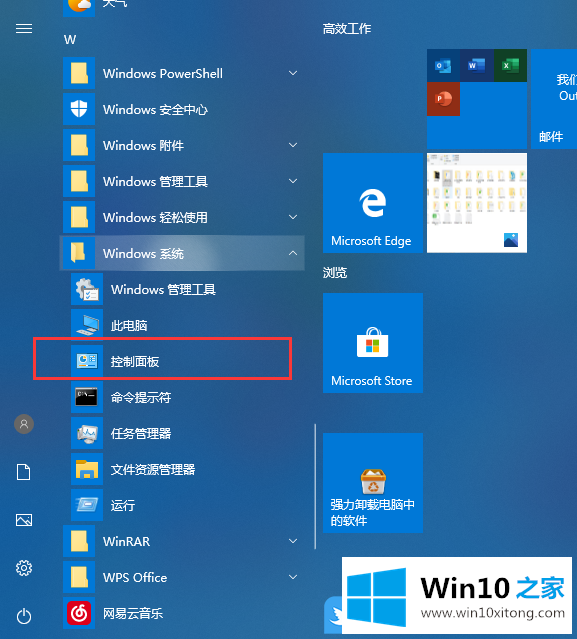Expand Windows 附件 chevron
This screenshot has height=639, width=577.
click(293, 145)
